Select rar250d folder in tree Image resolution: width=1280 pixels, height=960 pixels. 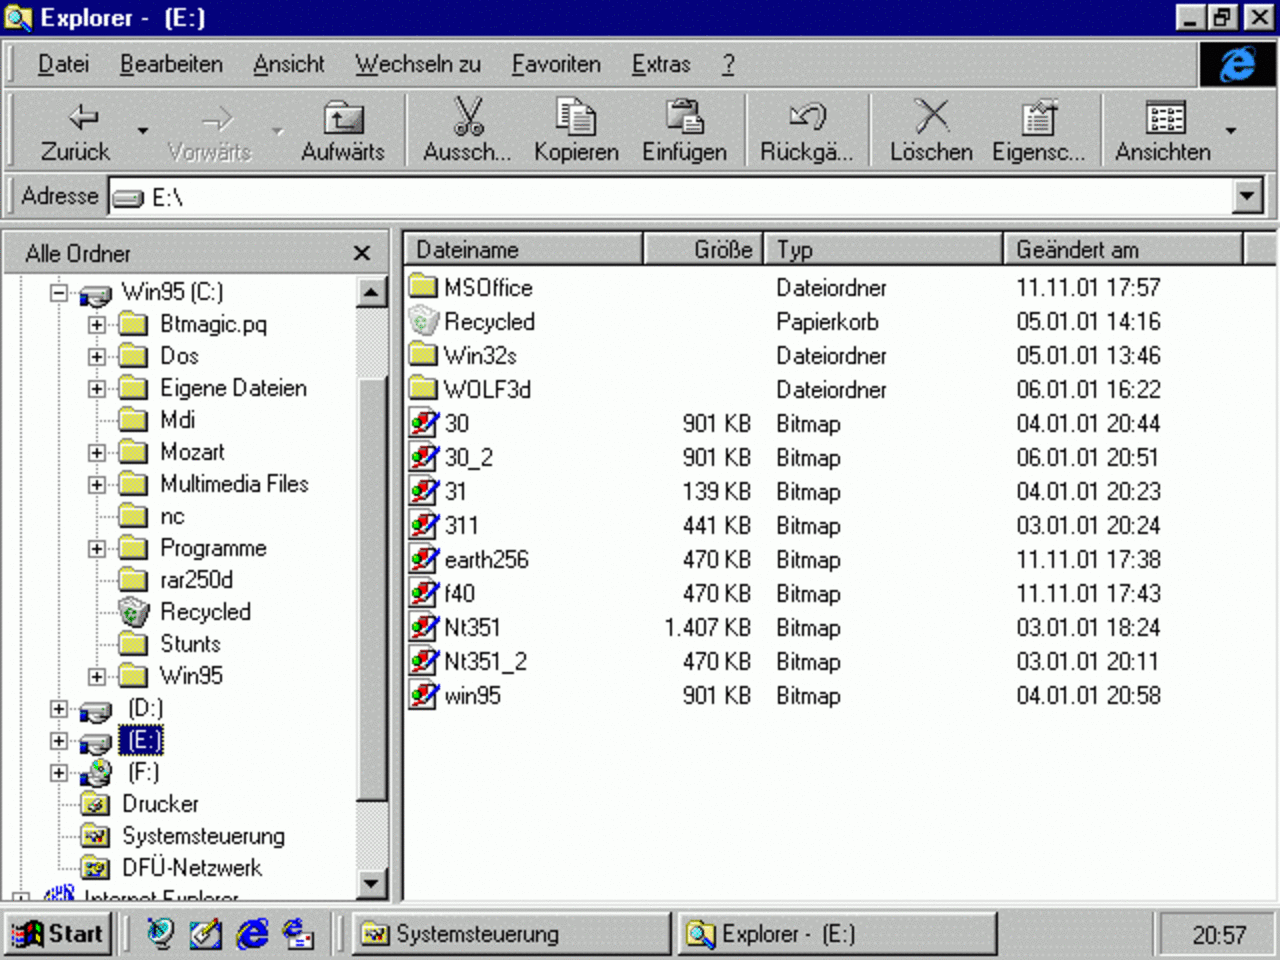[196, 580]
